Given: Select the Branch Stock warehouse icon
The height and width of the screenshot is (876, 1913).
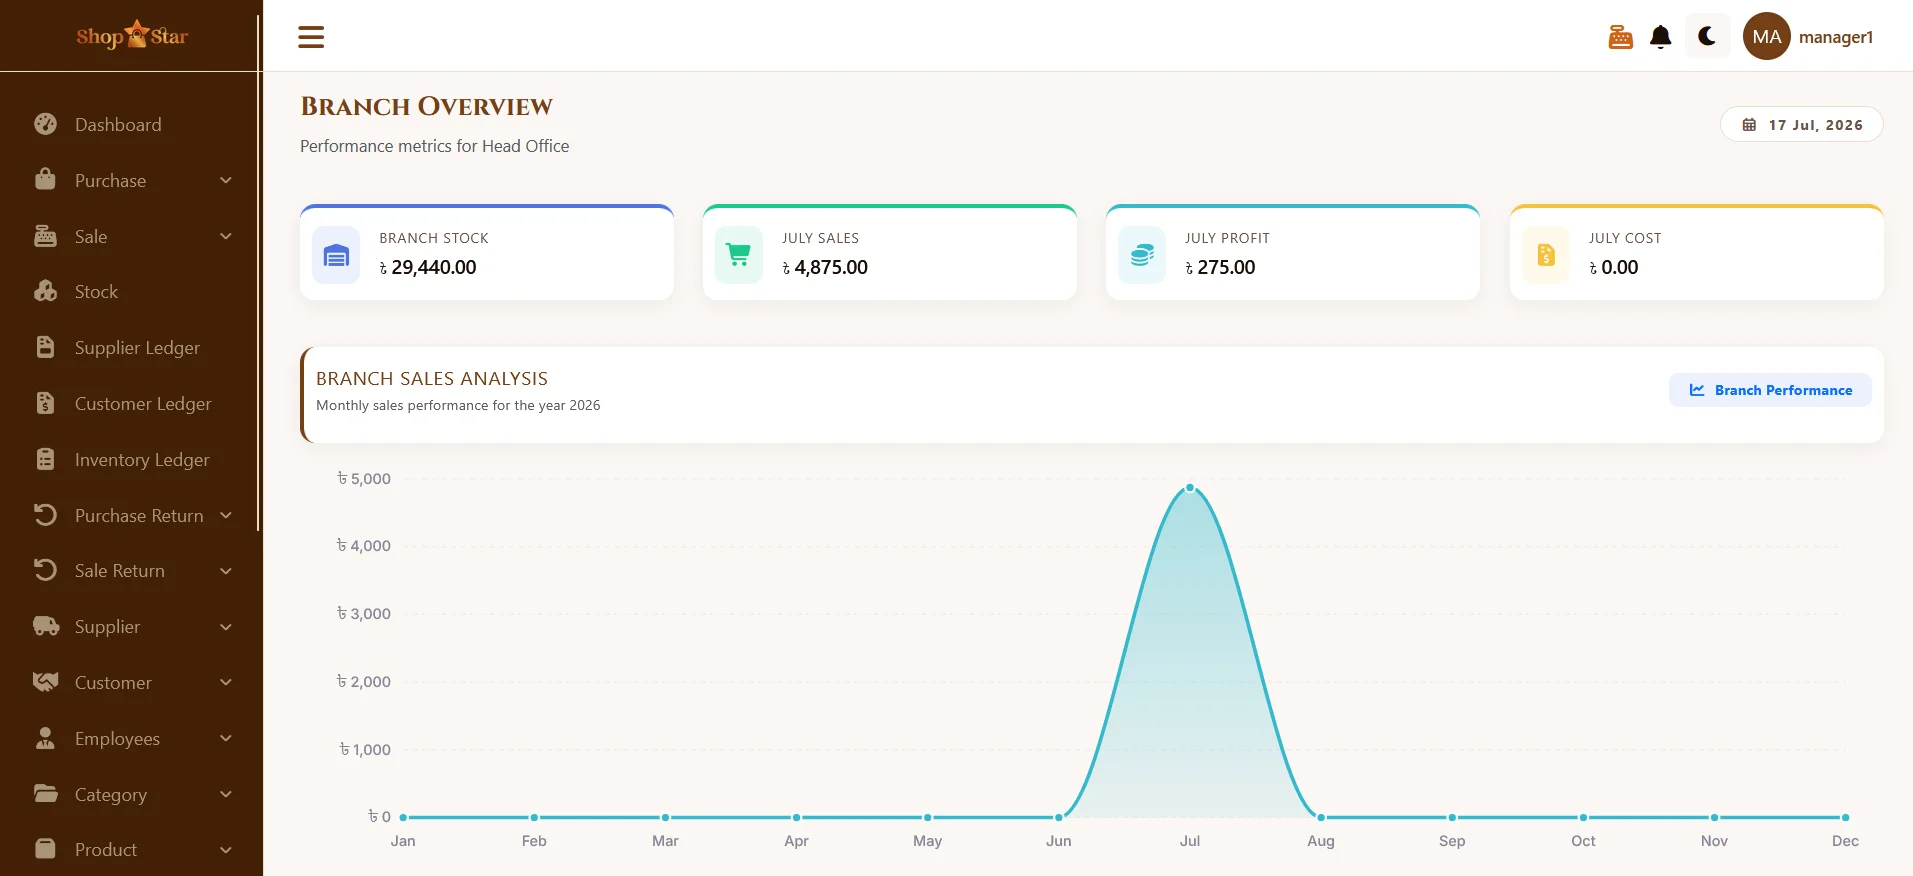Looking at the screenshot, I should [336, 256].
